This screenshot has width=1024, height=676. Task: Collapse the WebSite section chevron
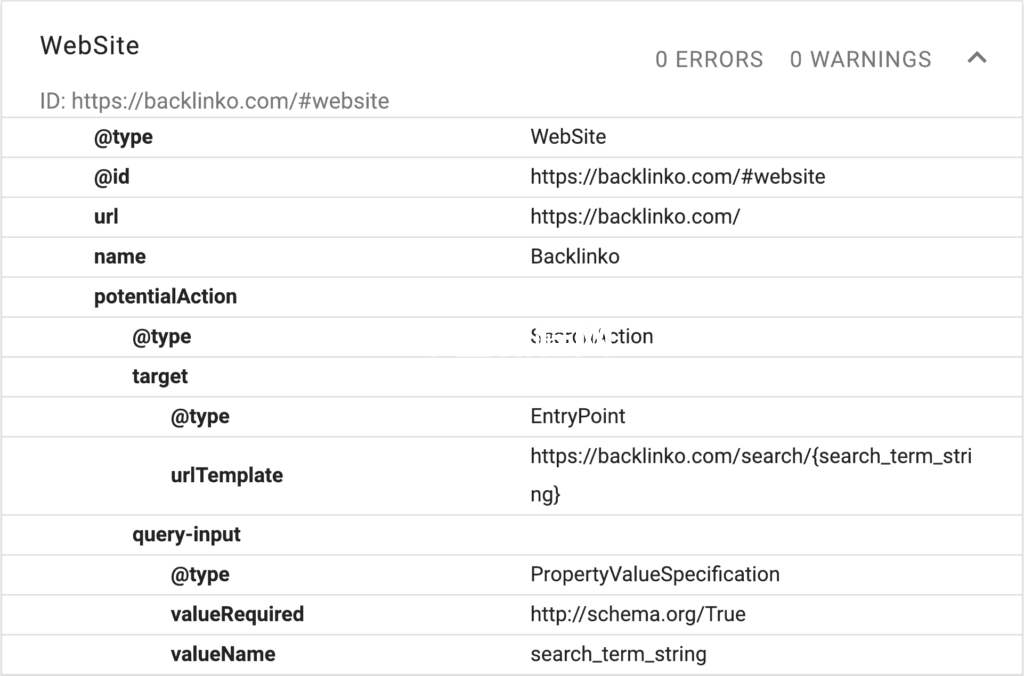977,58
